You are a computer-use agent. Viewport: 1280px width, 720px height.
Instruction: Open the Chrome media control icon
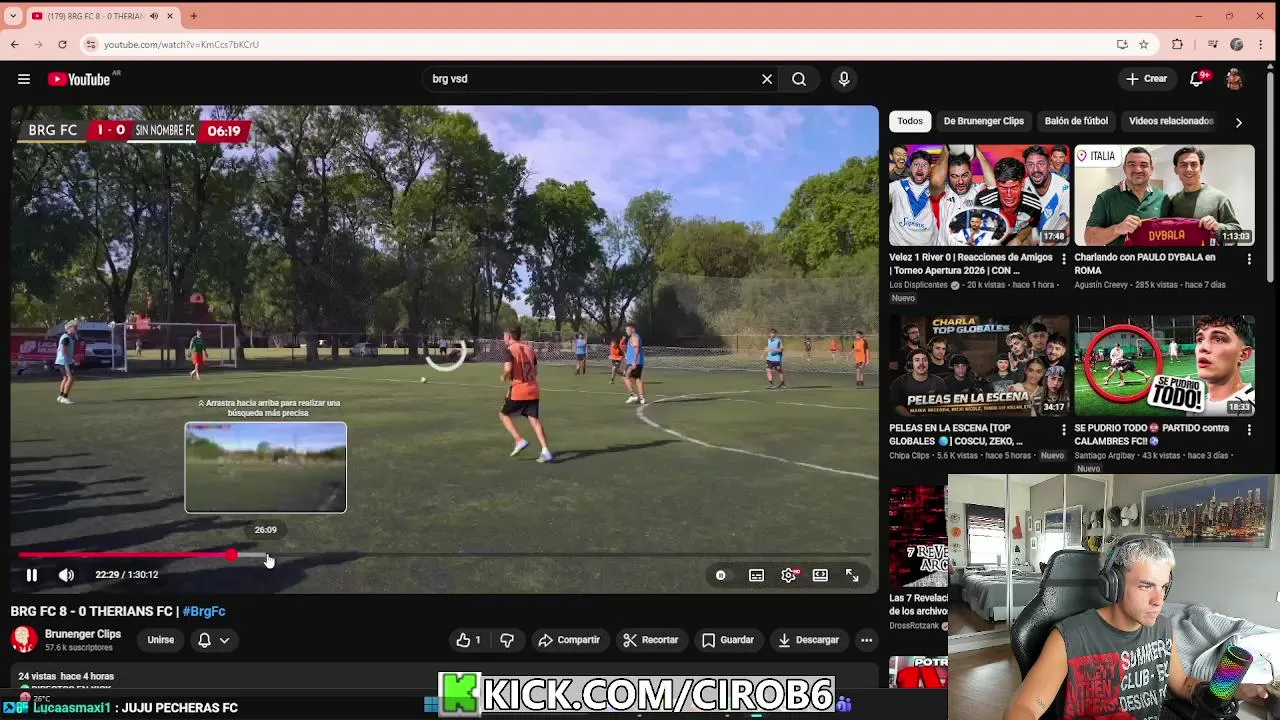[x=1212, y=44]
